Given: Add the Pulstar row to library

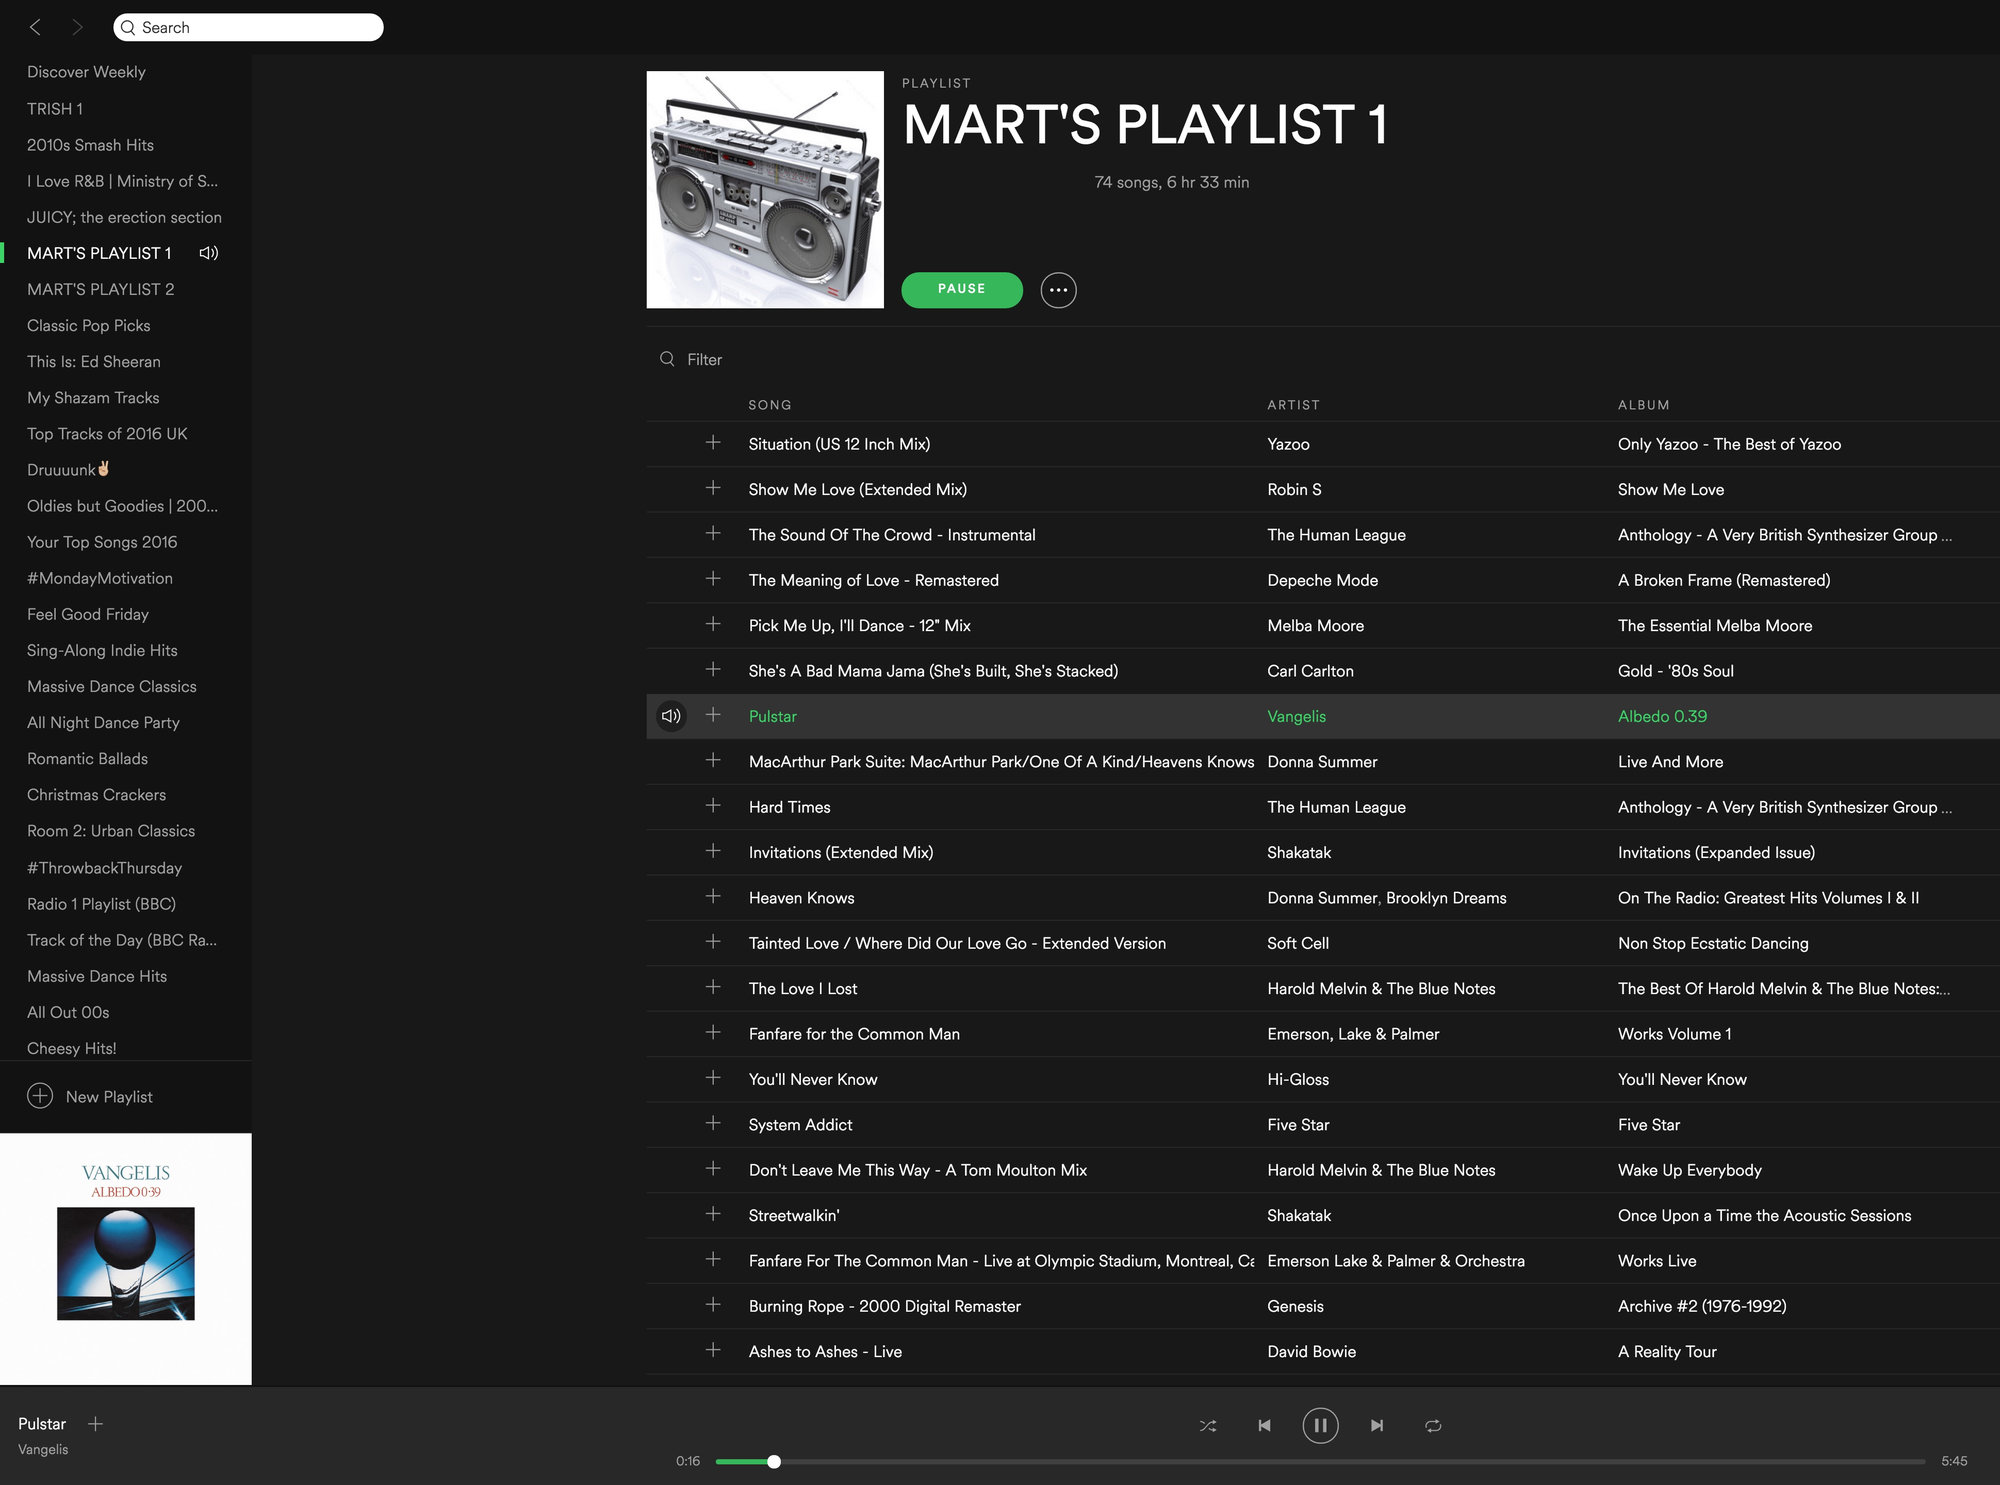Looking at the screenshot, I should tap(713, 714).
